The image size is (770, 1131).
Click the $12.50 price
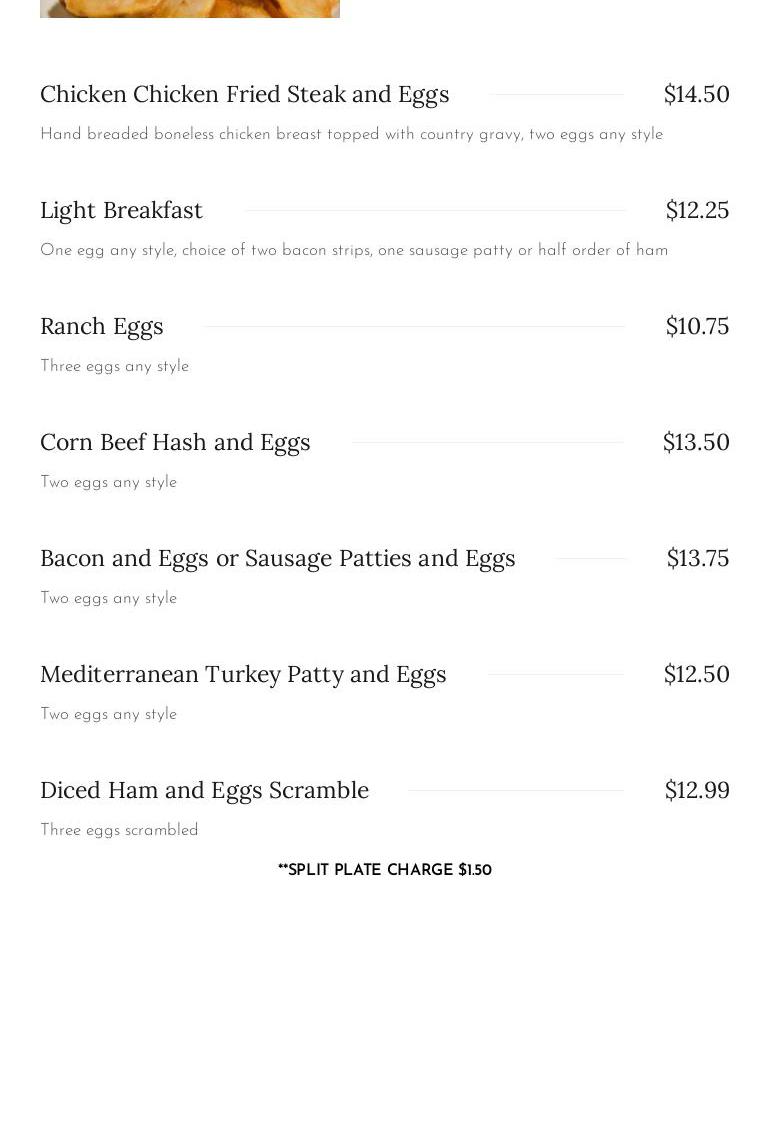(696, 674)
